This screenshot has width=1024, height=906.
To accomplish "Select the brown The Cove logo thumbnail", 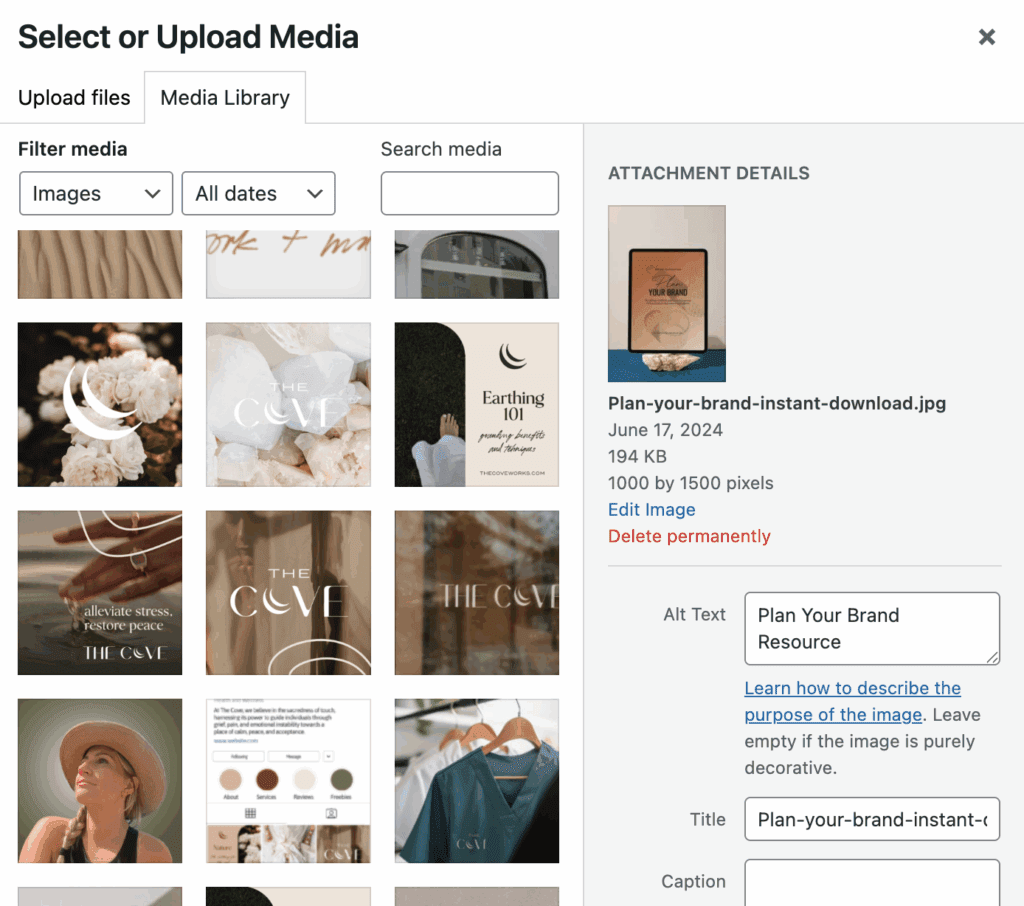I will pos(288,592).
